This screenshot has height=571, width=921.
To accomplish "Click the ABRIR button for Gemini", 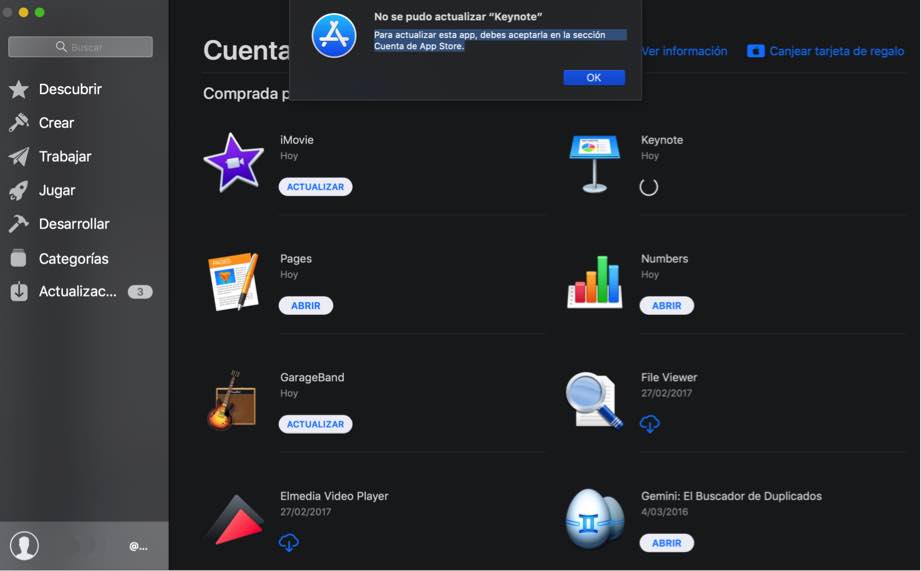I will click(x=667, y=543).
